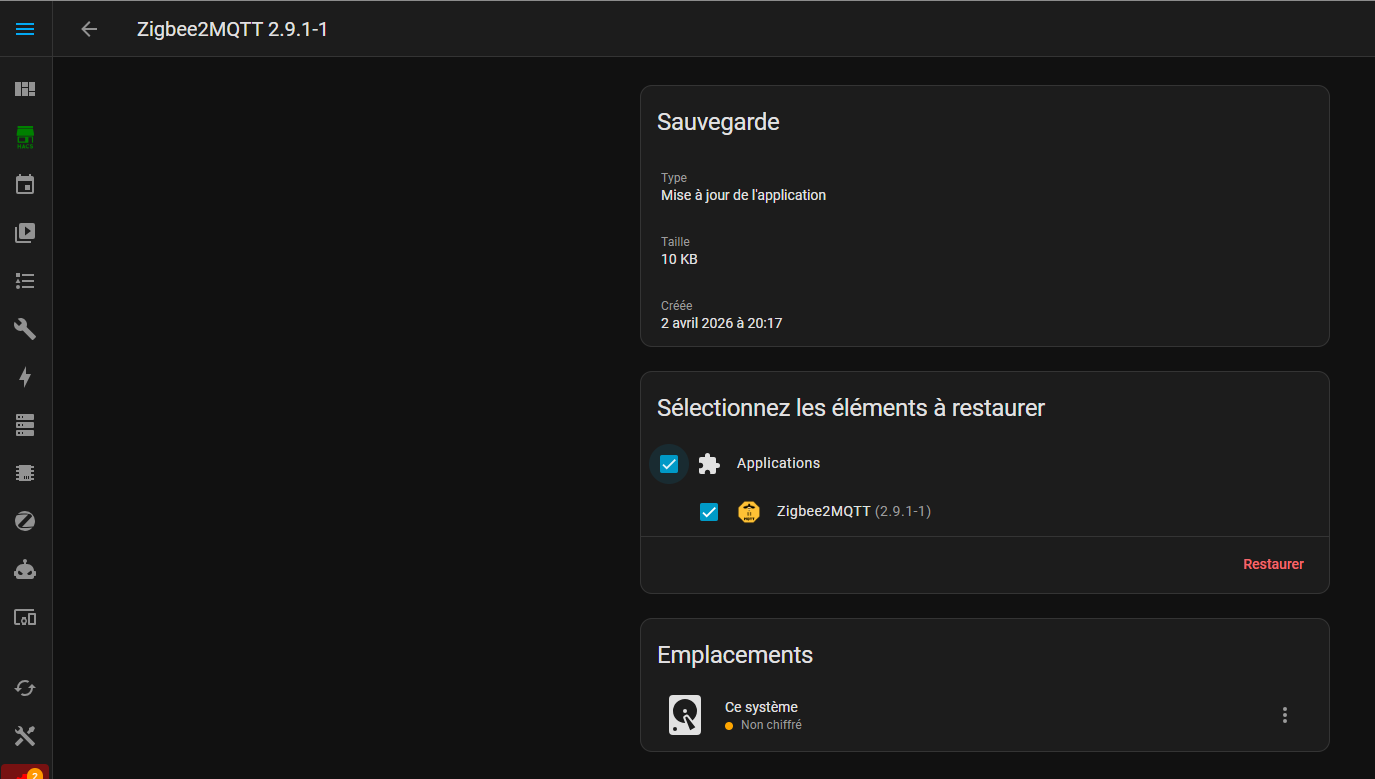Open the Energy lightning bolt icon
The image size is (1375, 779).
coord(25,377)
